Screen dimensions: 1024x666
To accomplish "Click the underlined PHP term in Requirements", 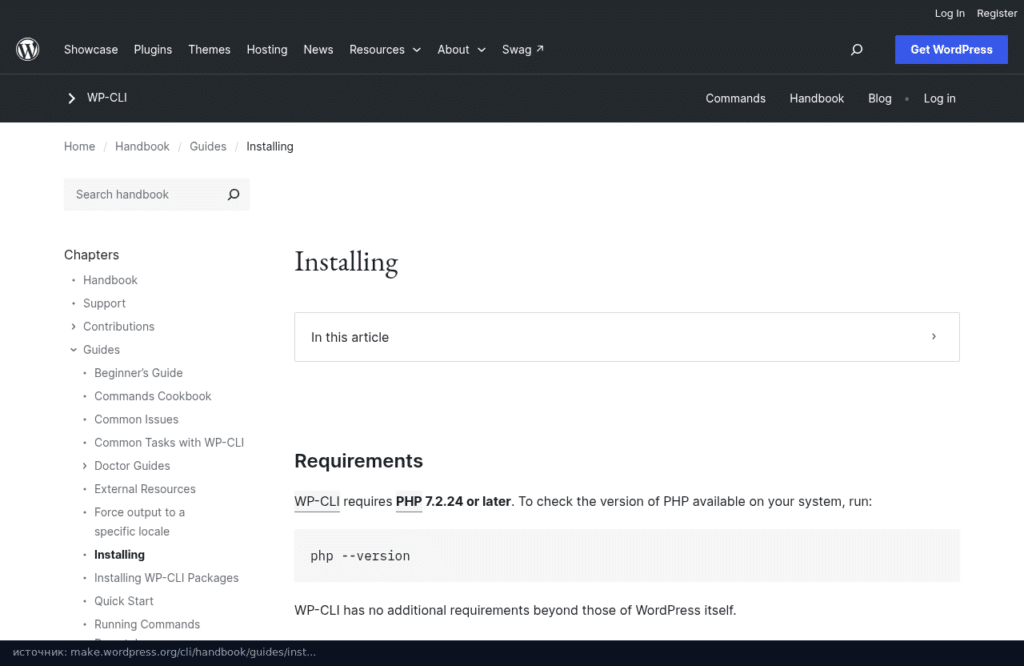I will coord(409,501).
